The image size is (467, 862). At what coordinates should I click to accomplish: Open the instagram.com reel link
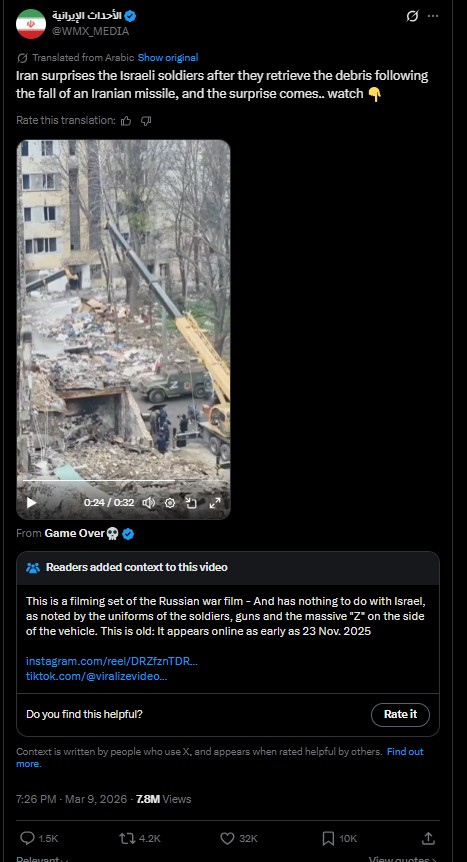click(x=112, y=661)
